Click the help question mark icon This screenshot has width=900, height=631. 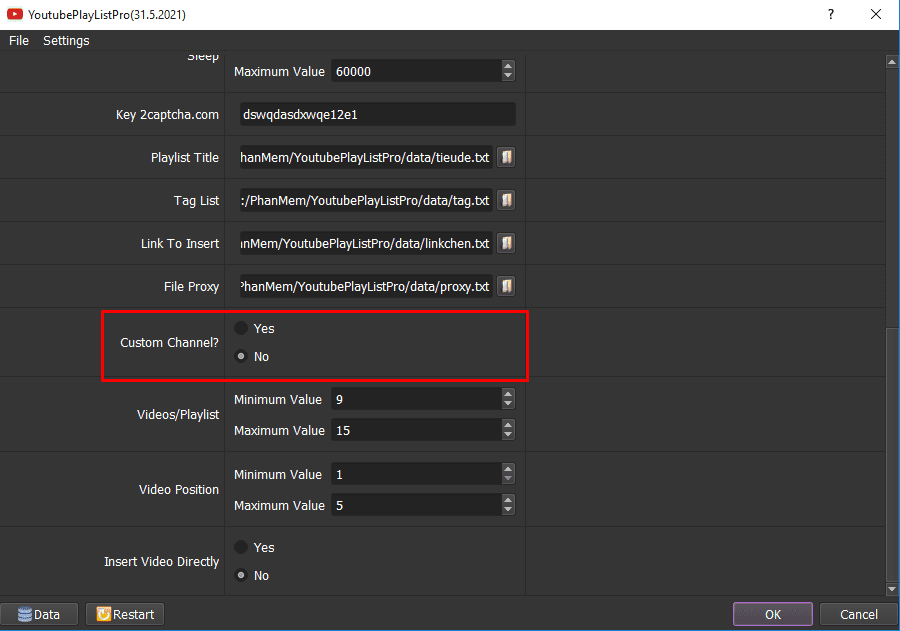[x=831, y=14]
